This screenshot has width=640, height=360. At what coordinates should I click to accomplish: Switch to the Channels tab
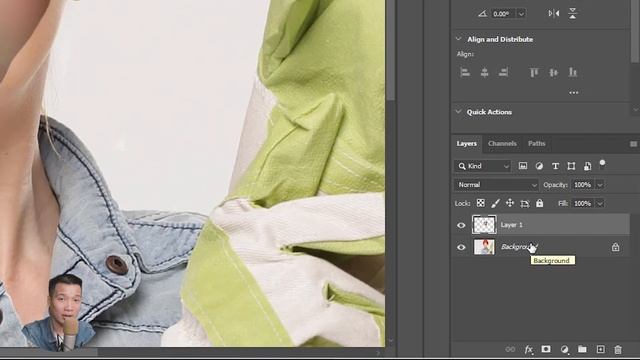point(502,144)
